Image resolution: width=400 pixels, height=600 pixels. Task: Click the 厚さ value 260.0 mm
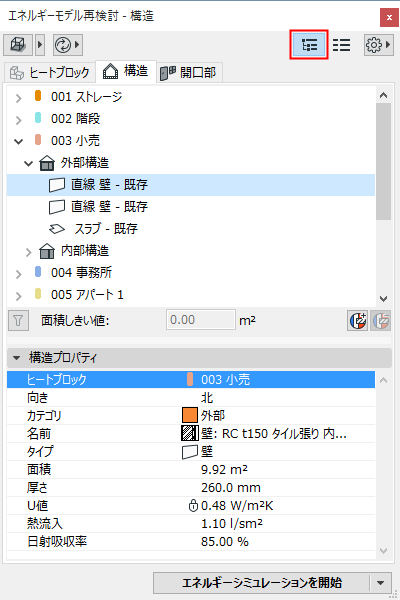(x=231, y=488)
